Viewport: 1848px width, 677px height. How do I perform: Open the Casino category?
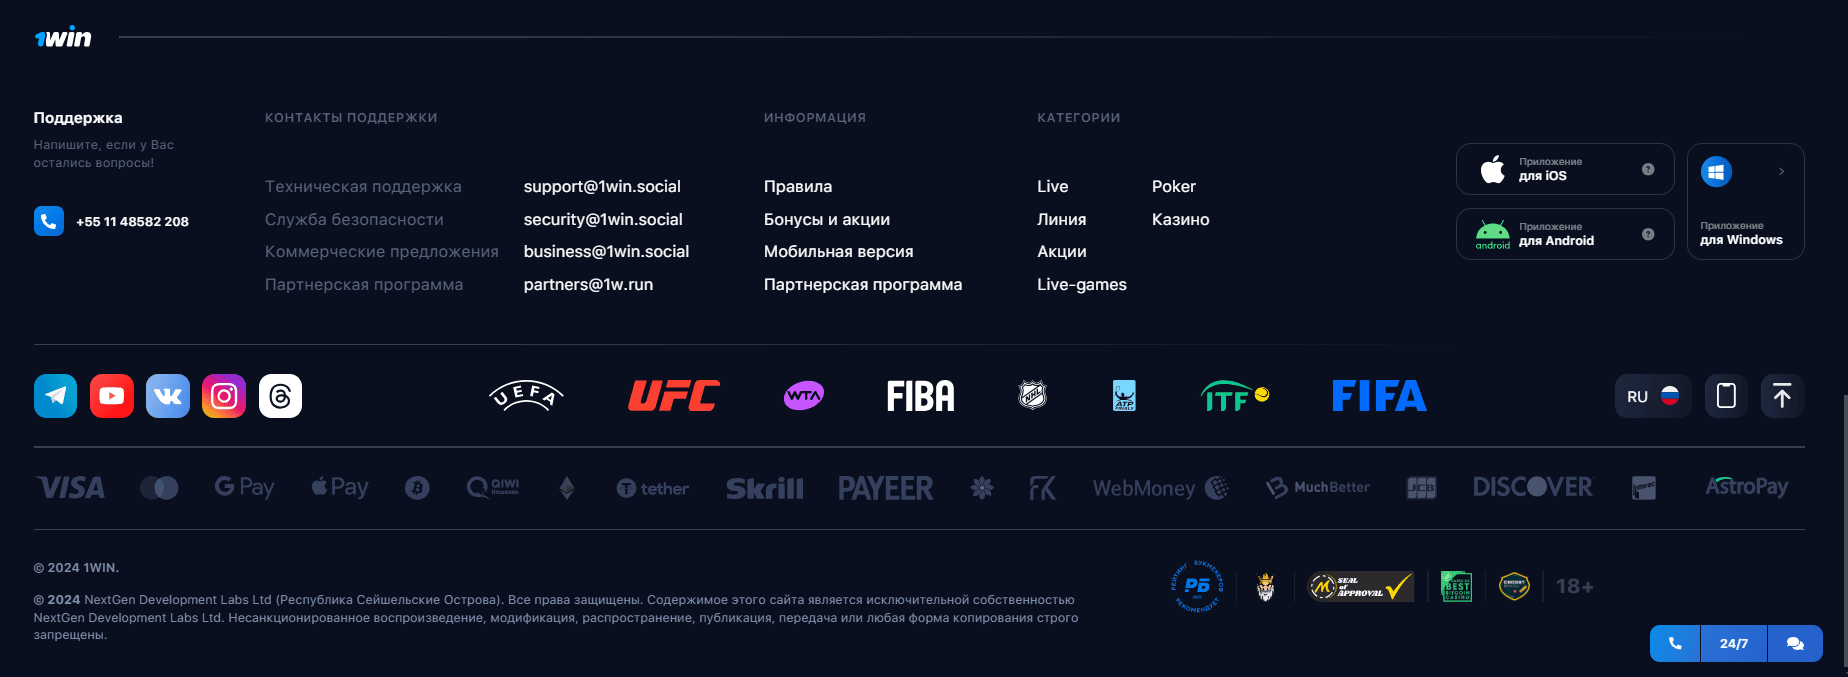1180,219
